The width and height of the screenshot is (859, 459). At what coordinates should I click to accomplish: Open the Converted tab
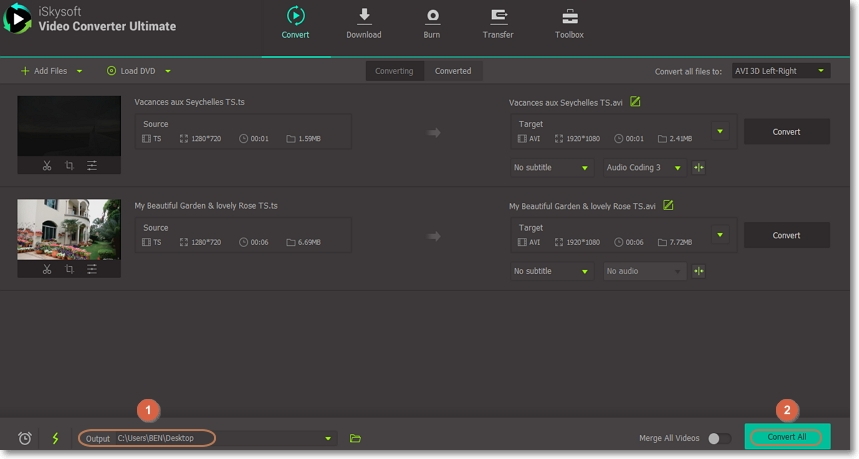pyautogui.click(x=453, y=71)
